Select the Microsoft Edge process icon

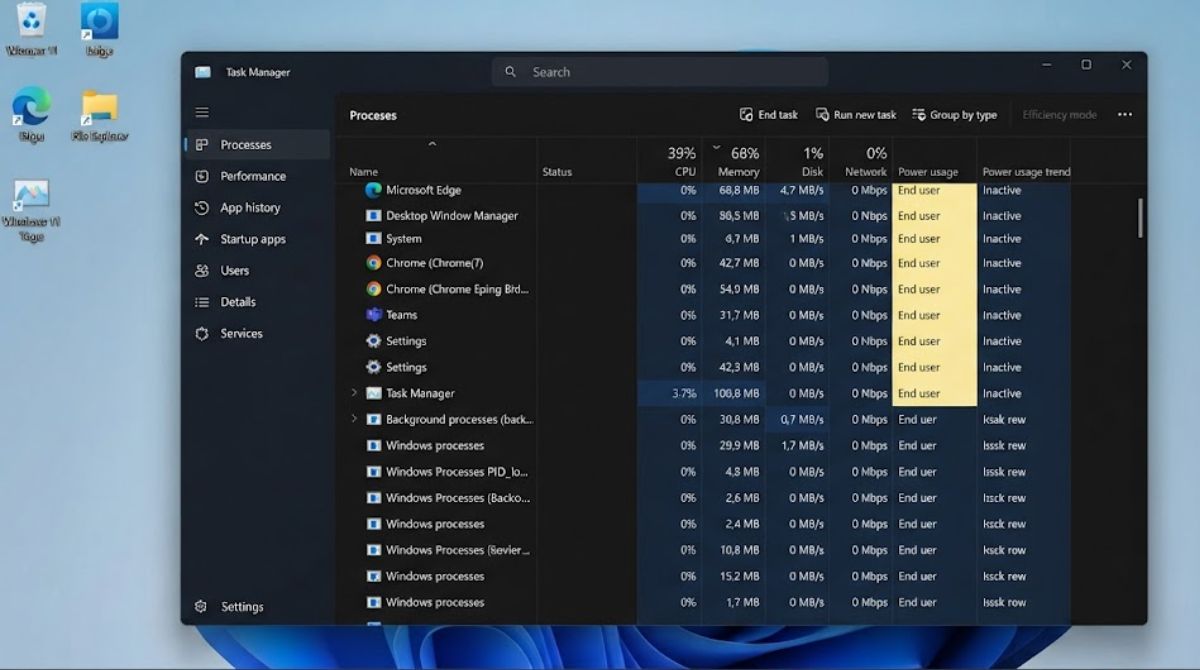373,190
